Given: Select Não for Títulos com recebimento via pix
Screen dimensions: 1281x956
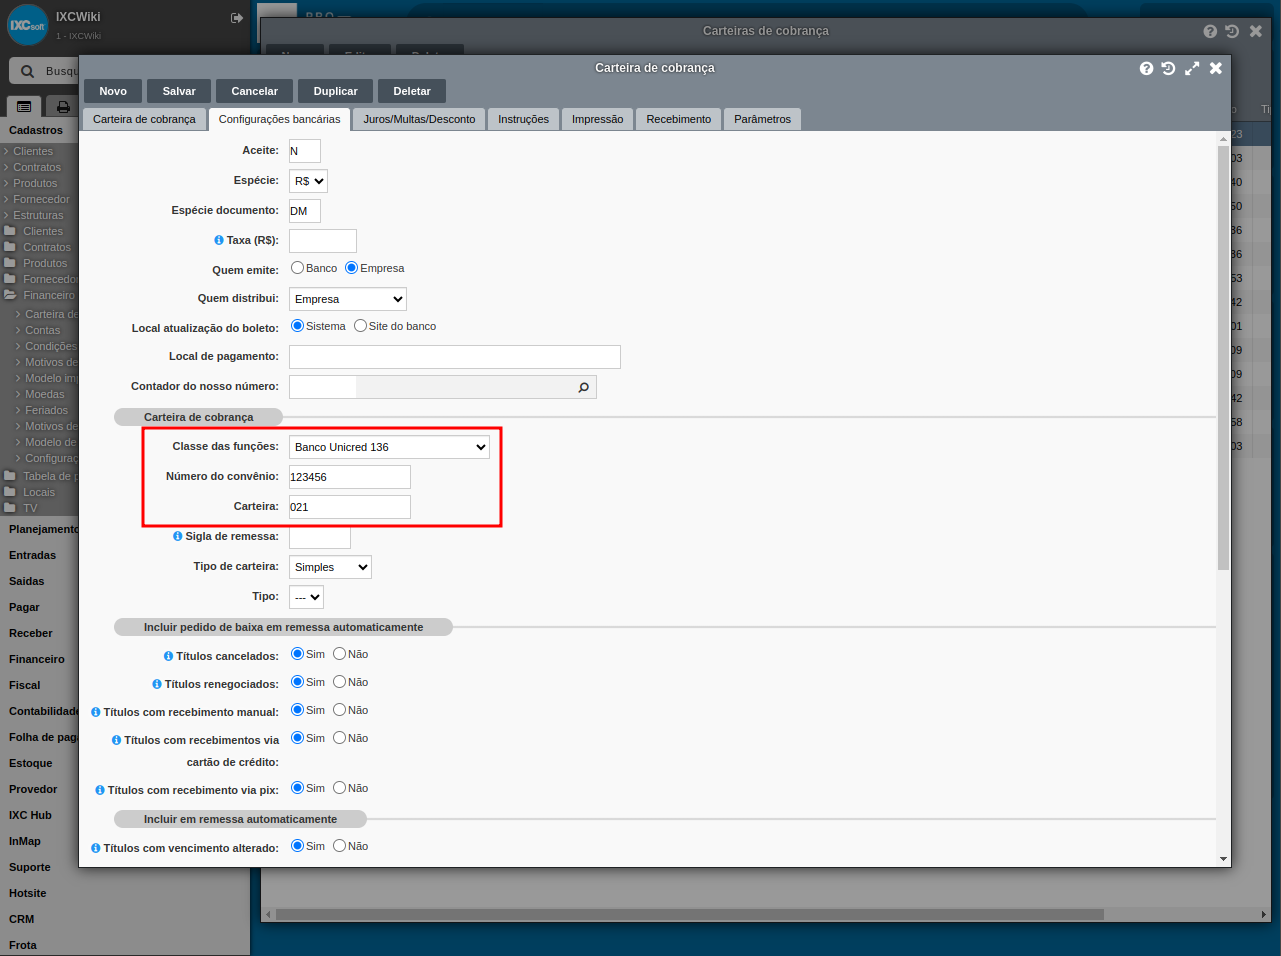Looking at the screenshot, I should [x=339, y=788].
